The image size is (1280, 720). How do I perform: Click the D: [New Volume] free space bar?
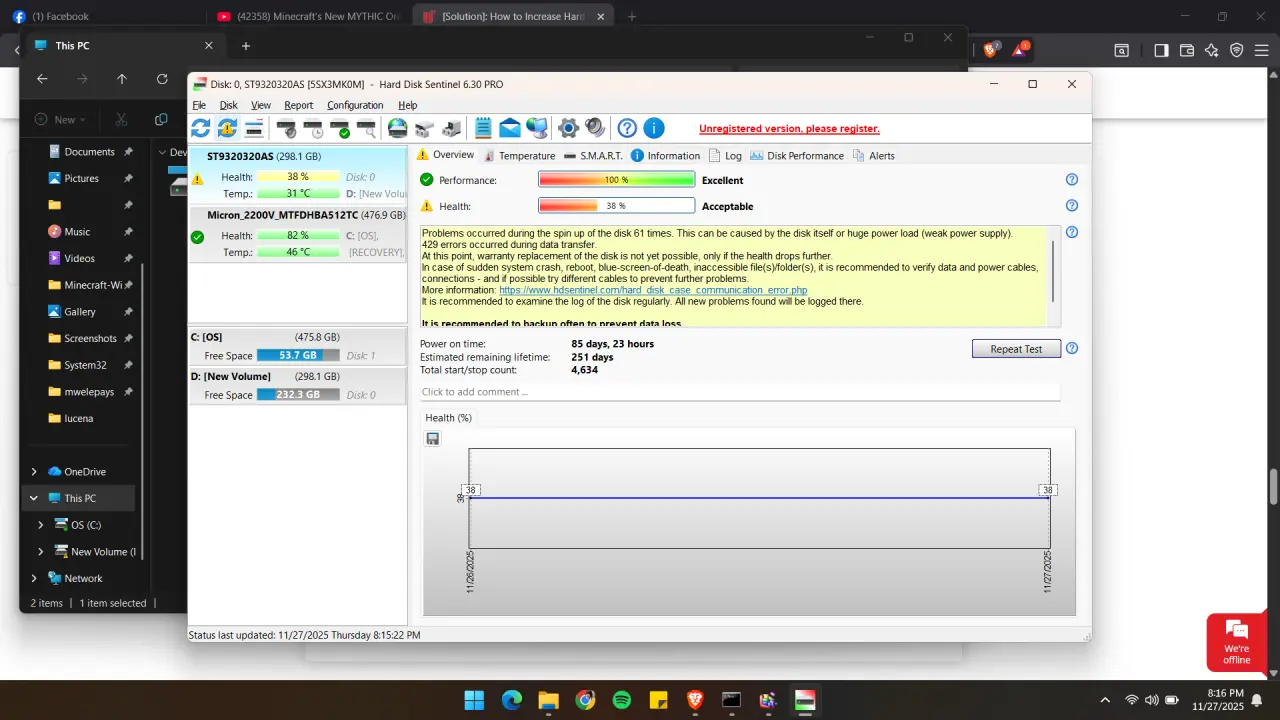297,395
